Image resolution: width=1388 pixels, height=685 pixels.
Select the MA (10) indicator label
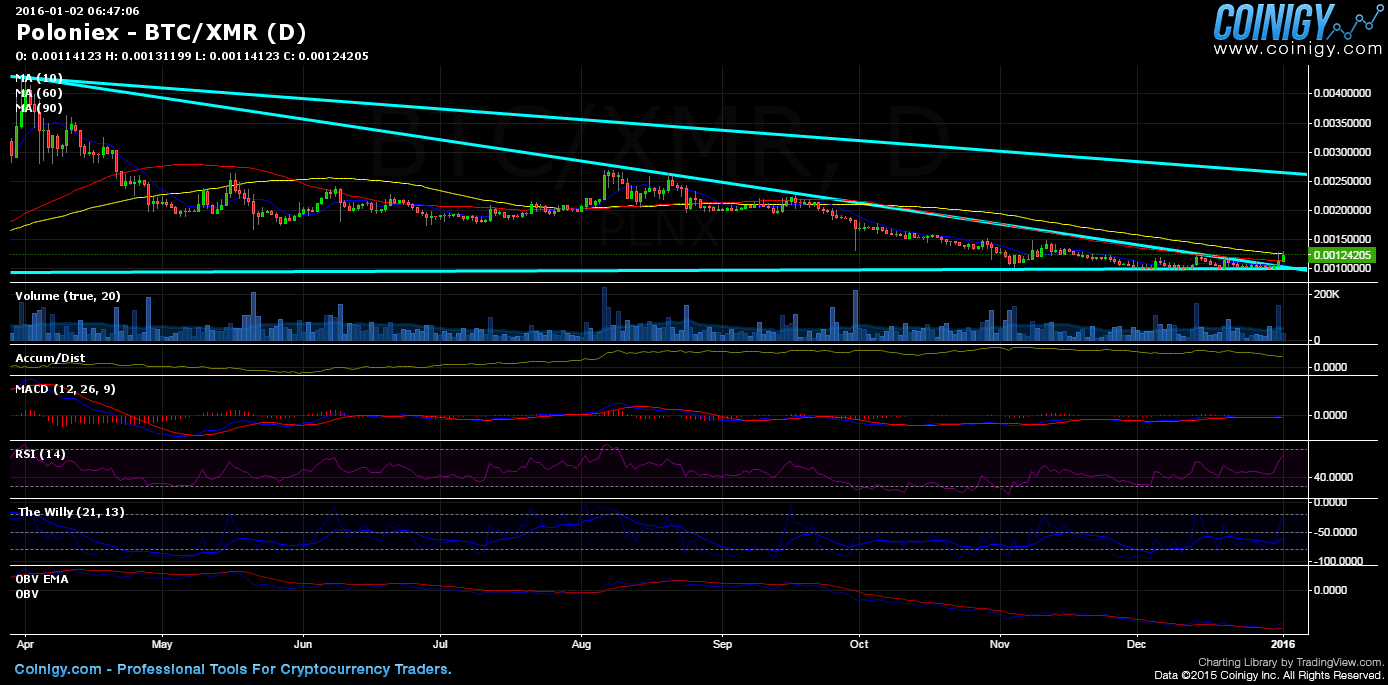39,78
